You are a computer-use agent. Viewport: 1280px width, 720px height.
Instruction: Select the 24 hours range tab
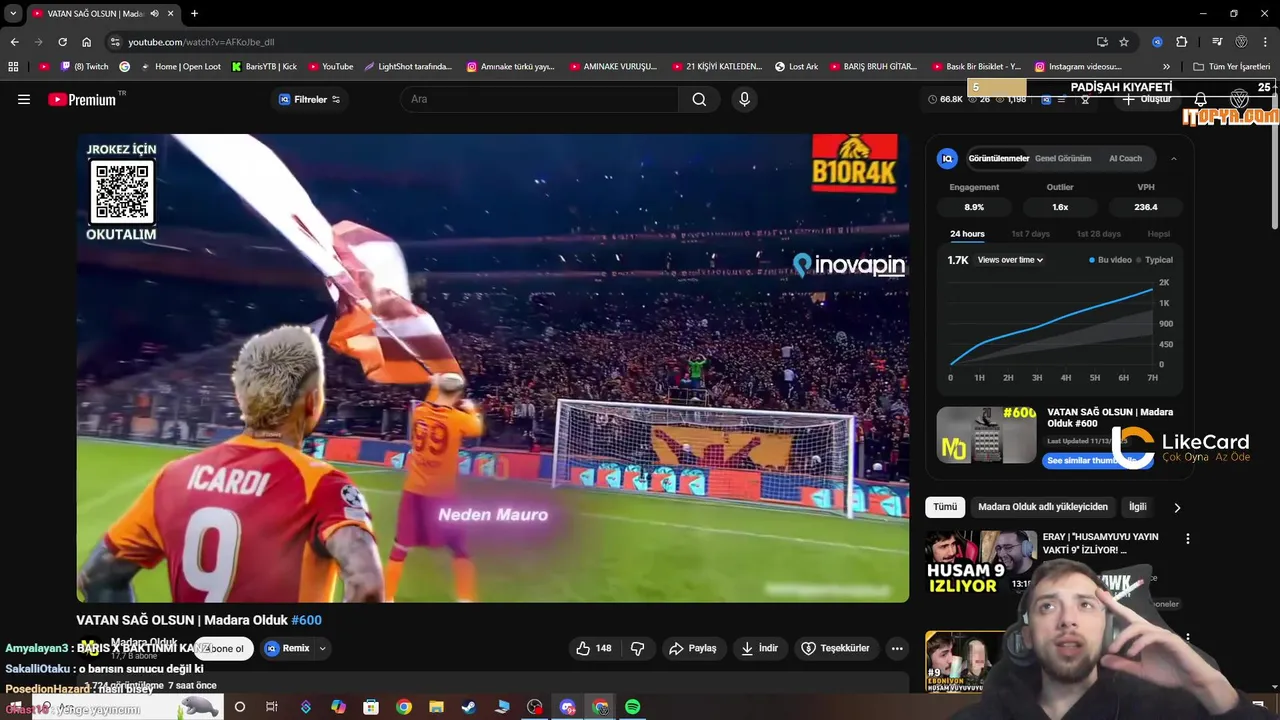(x=967, y=234)
